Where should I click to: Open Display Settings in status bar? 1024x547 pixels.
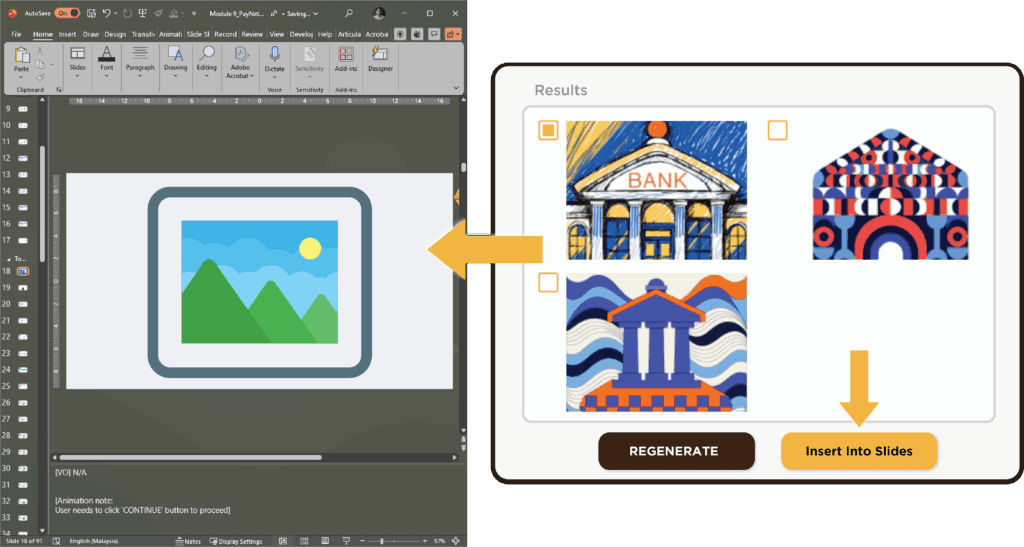(x=236, y=541)
